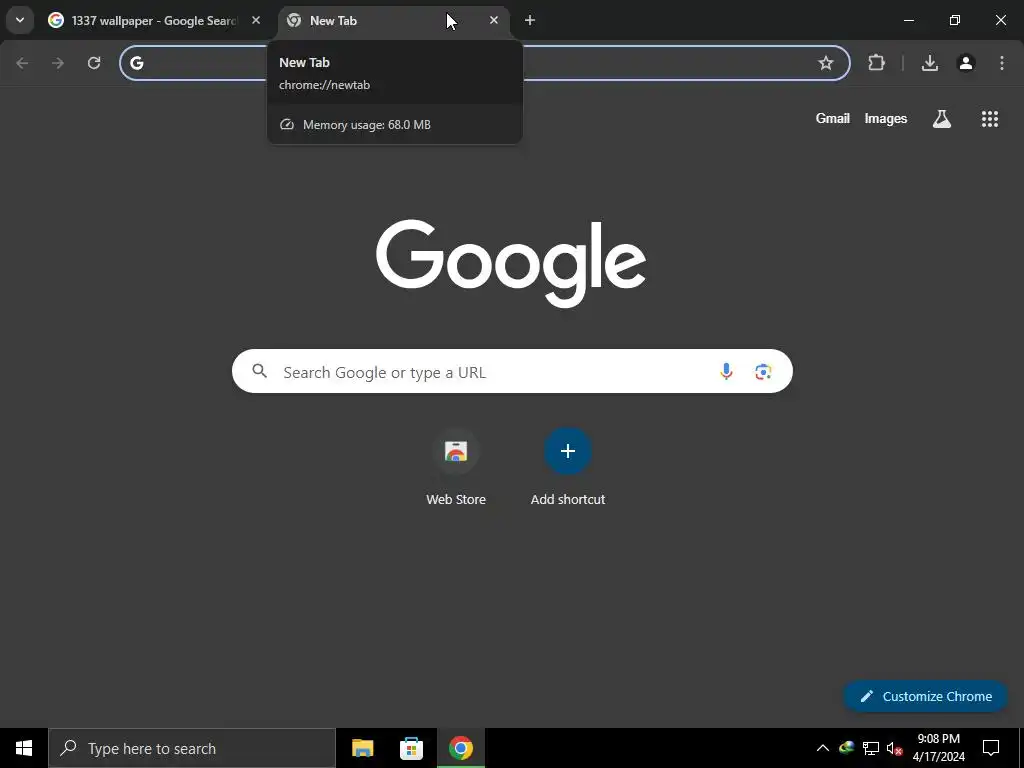Click the Google G icon in address bar

click(x=136, y=63)
